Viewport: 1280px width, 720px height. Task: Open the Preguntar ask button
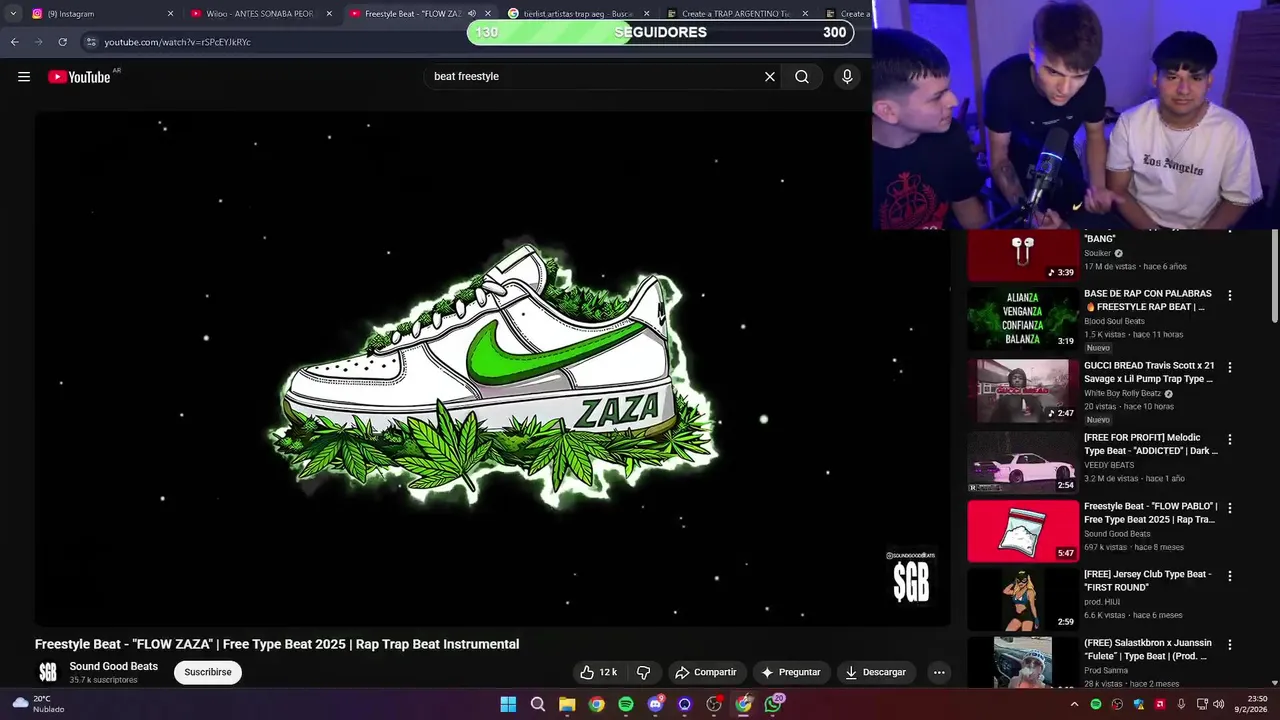(x=791, y=672)
